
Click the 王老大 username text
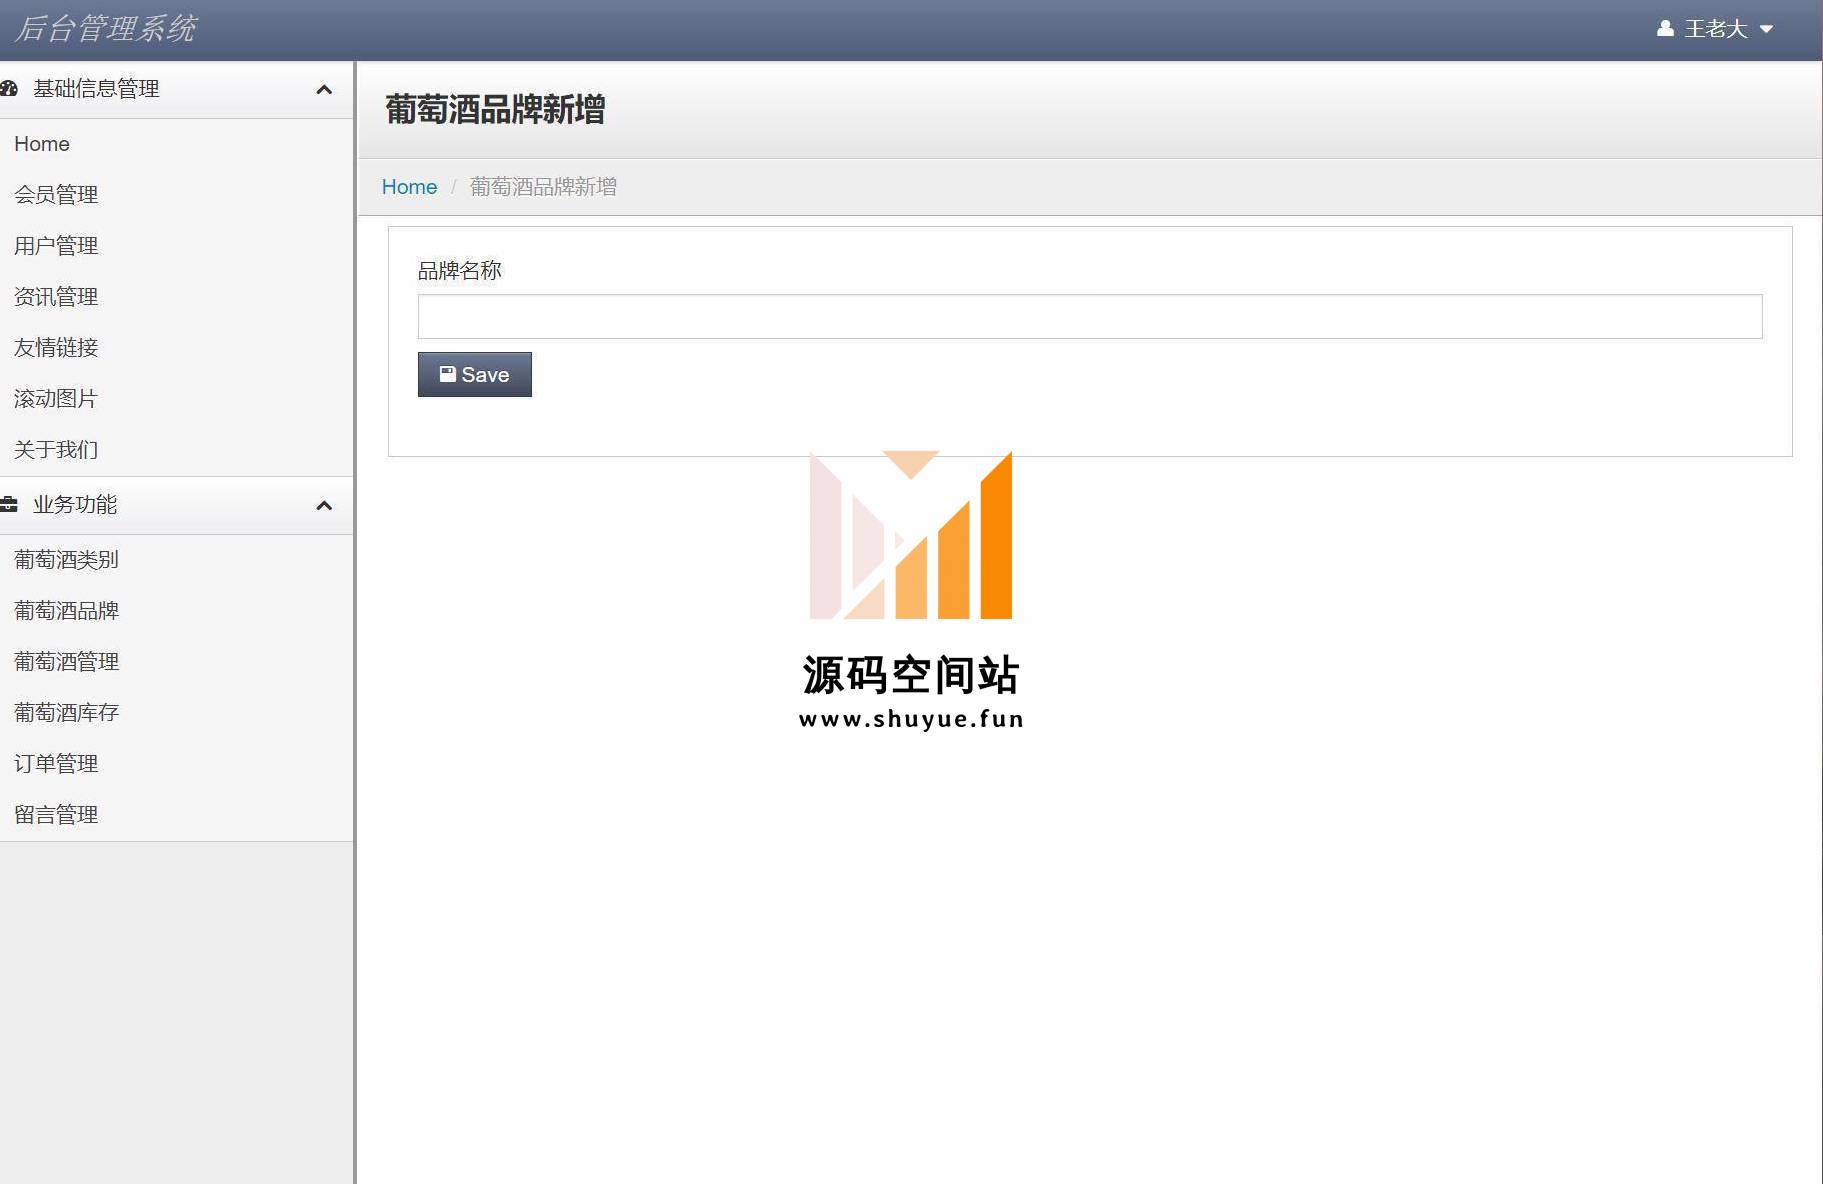tap(1716, 29)
